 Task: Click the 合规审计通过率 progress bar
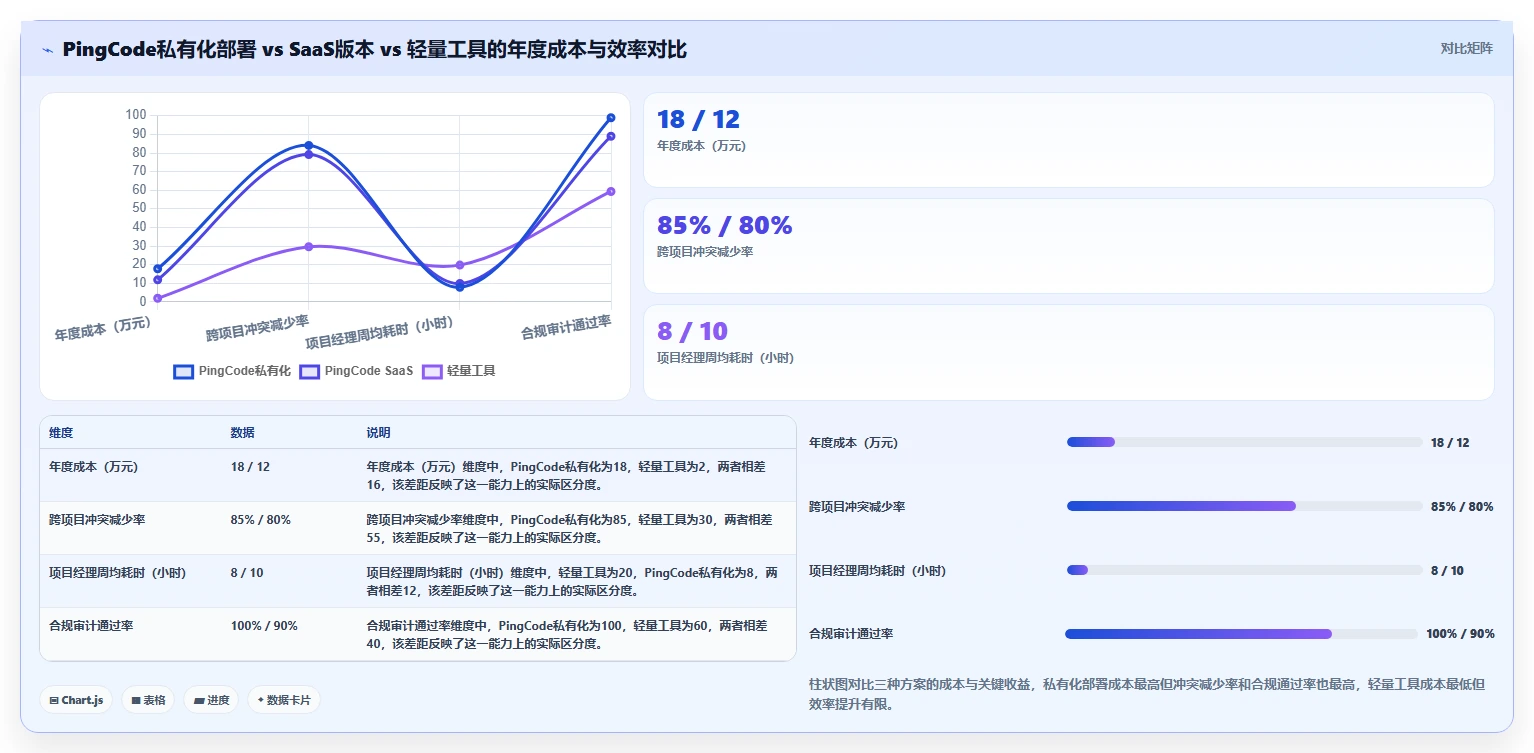click(1241, 634)
